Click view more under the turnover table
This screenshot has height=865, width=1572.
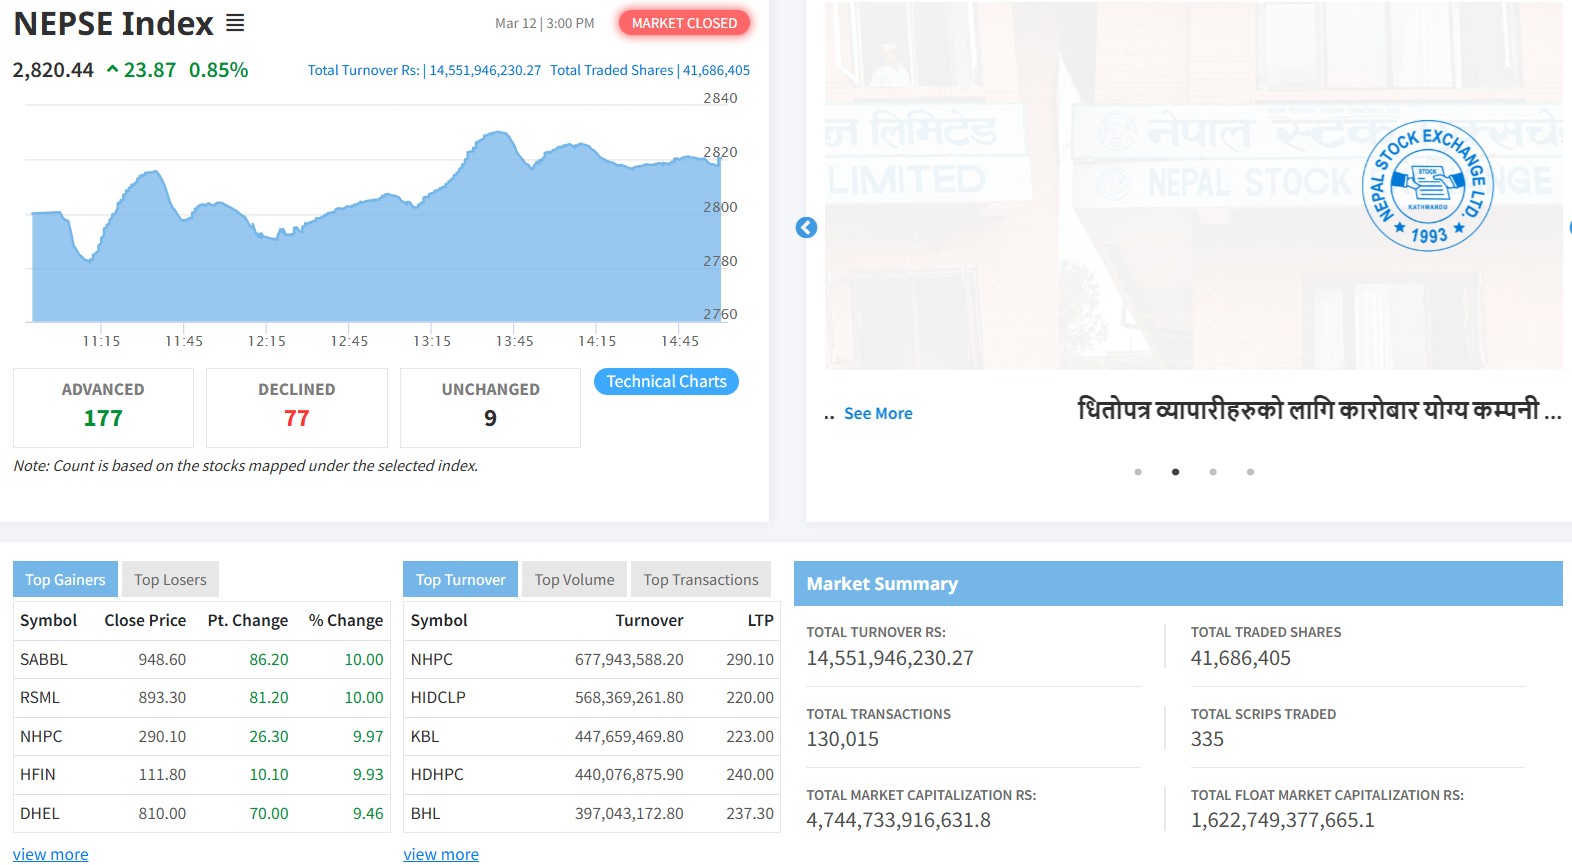[441, 855]
